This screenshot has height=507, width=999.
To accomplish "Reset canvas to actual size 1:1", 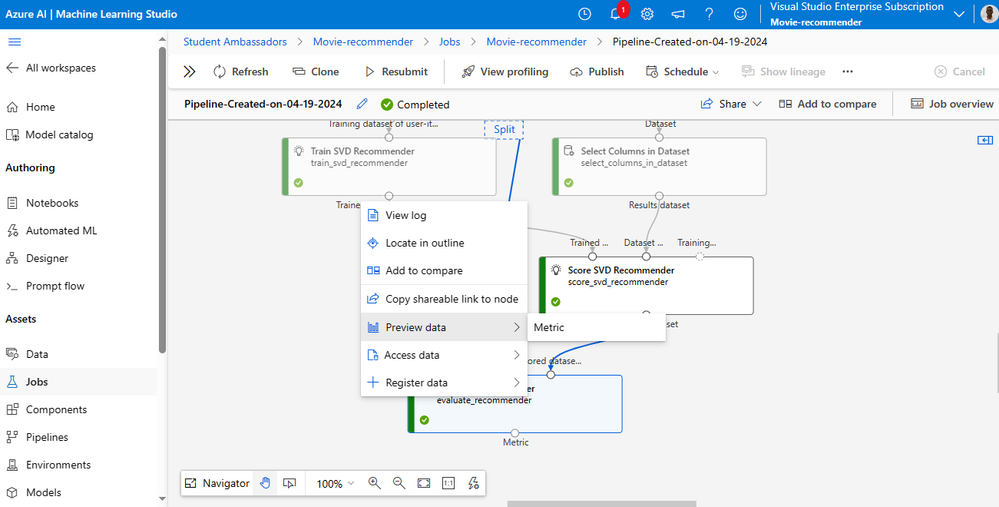I will 449,483.
